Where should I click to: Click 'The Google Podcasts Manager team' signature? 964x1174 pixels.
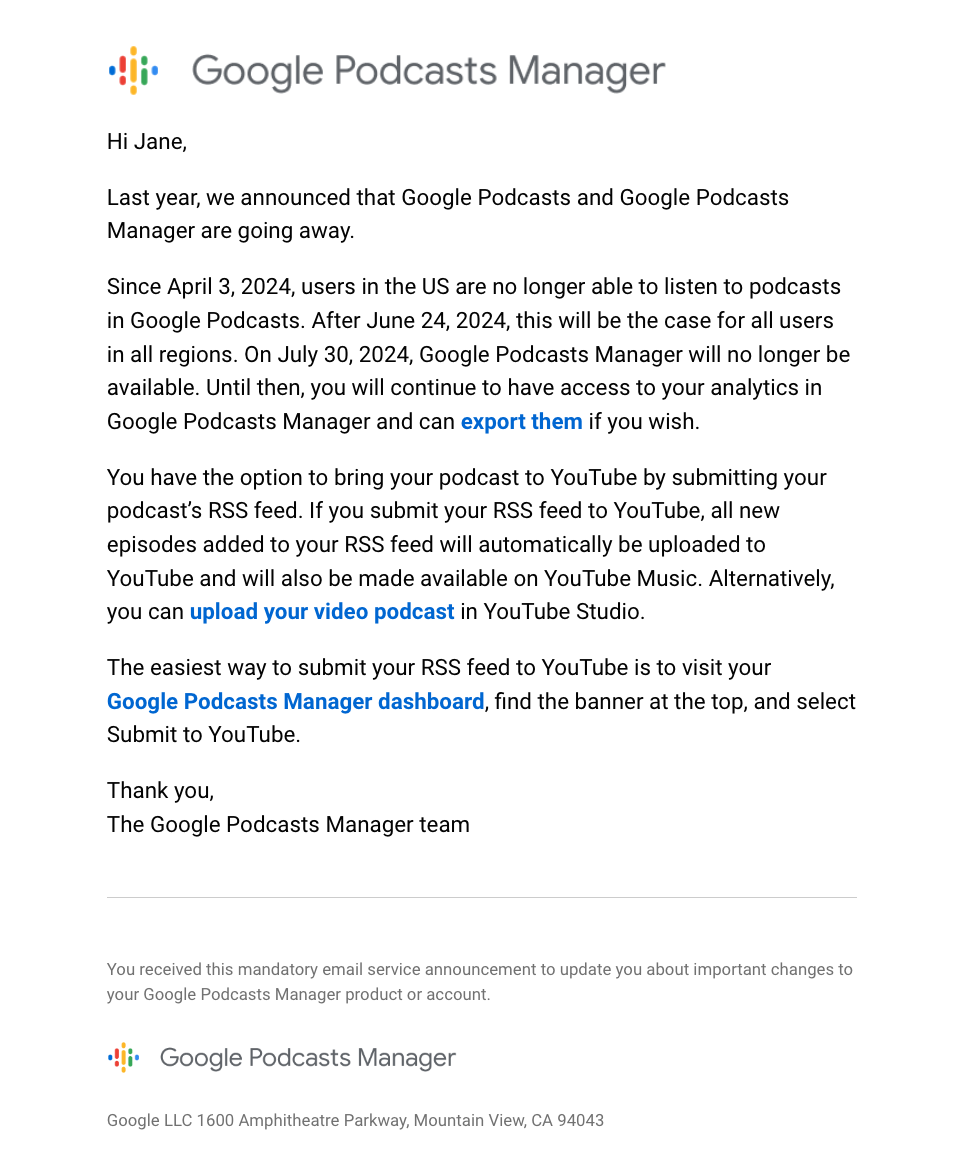click(x=288, y=824)
